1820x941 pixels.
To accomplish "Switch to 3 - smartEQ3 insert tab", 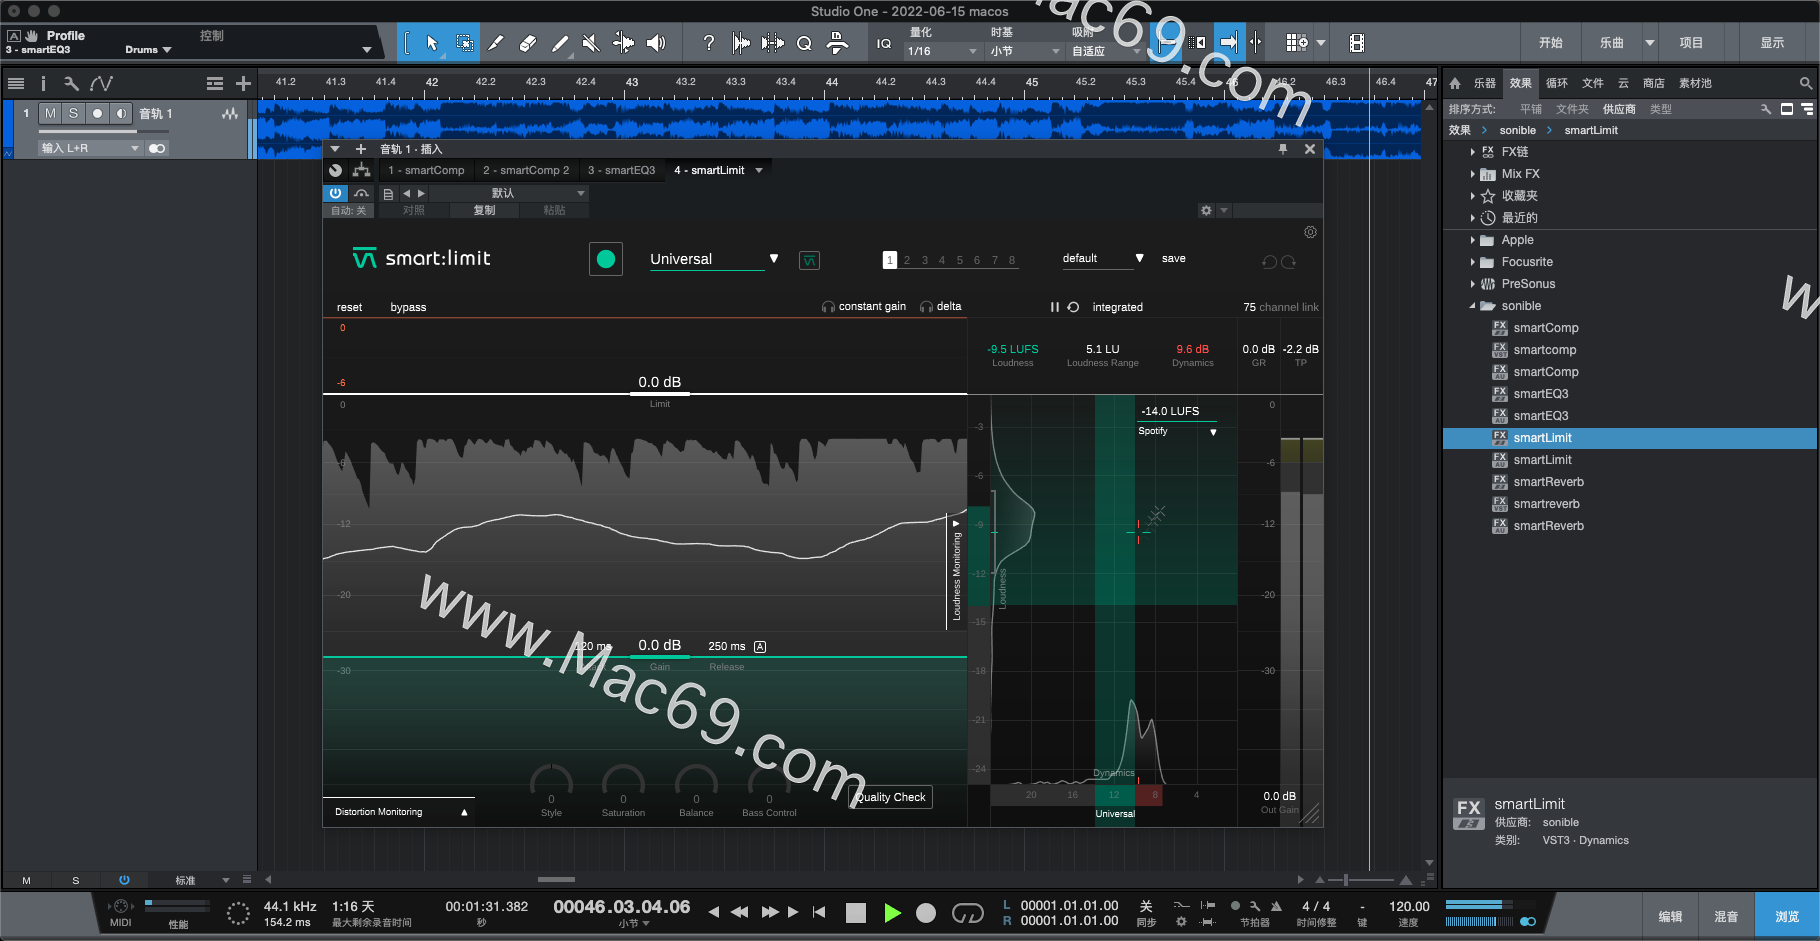I will click(622, 170).
